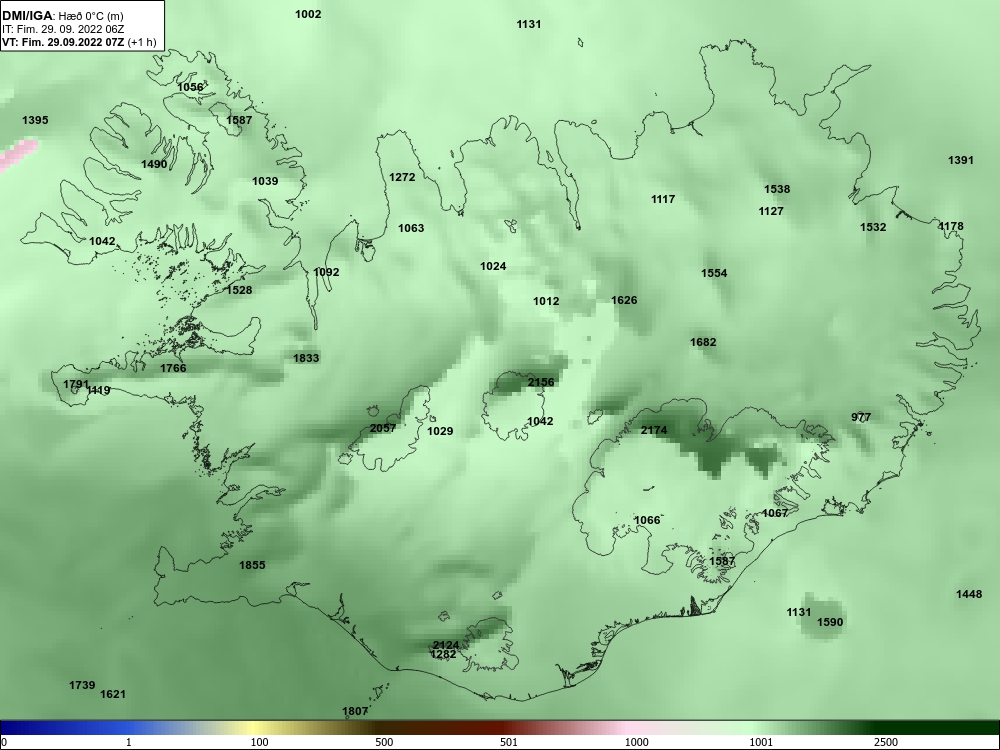Click the 1791 value at Snæfellsjökull
This screenshot has width=1000, height=750.
point(76,384)
